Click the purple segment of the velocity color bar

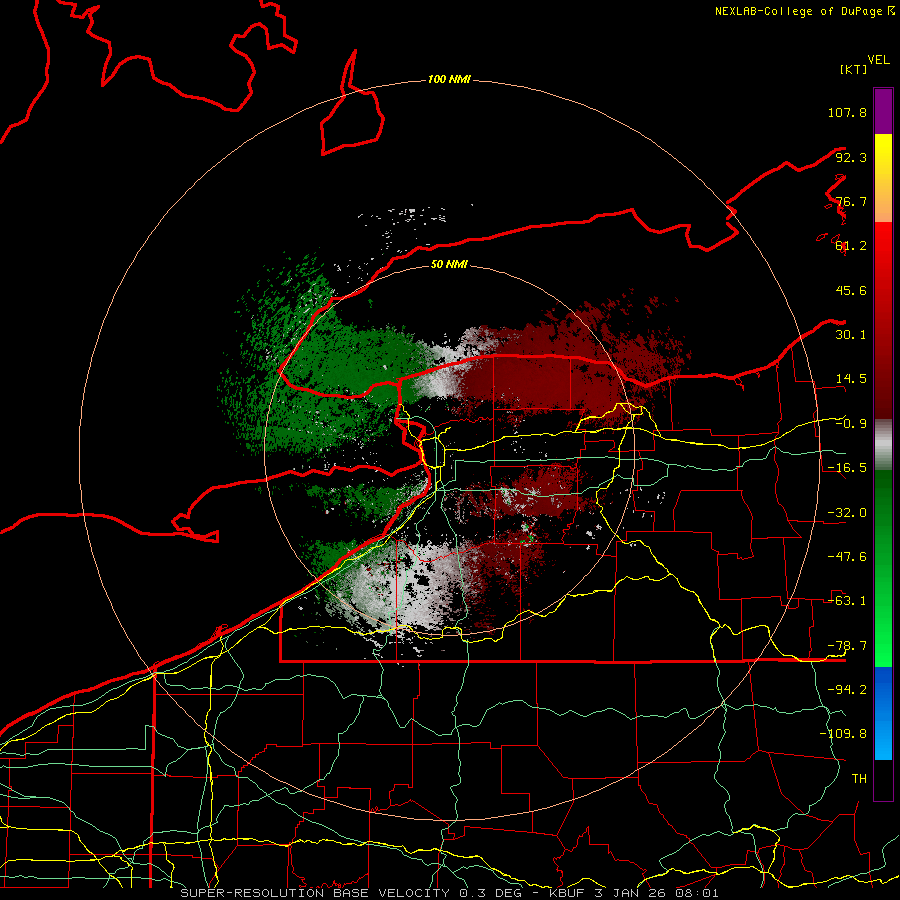click(883, 111)
